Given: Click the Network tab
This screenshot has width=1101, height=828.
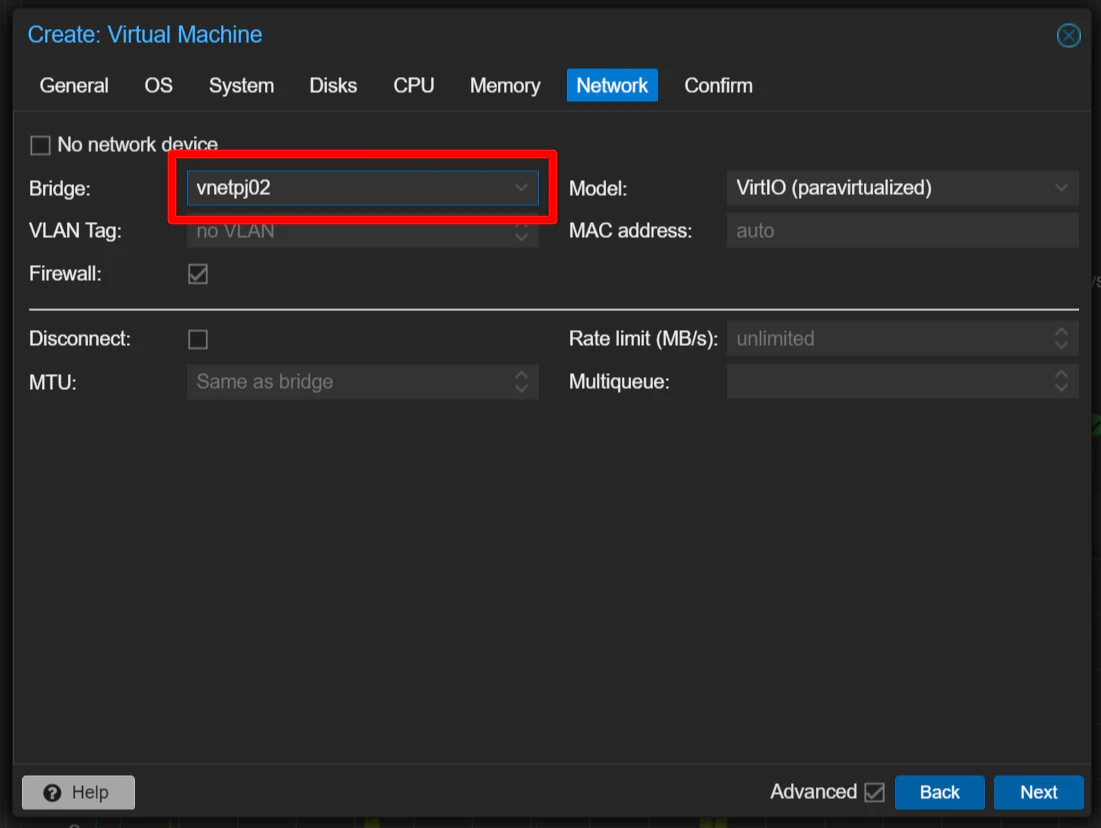Looking at the screenshot, I should pyautogui.click(x=612, y=86).
